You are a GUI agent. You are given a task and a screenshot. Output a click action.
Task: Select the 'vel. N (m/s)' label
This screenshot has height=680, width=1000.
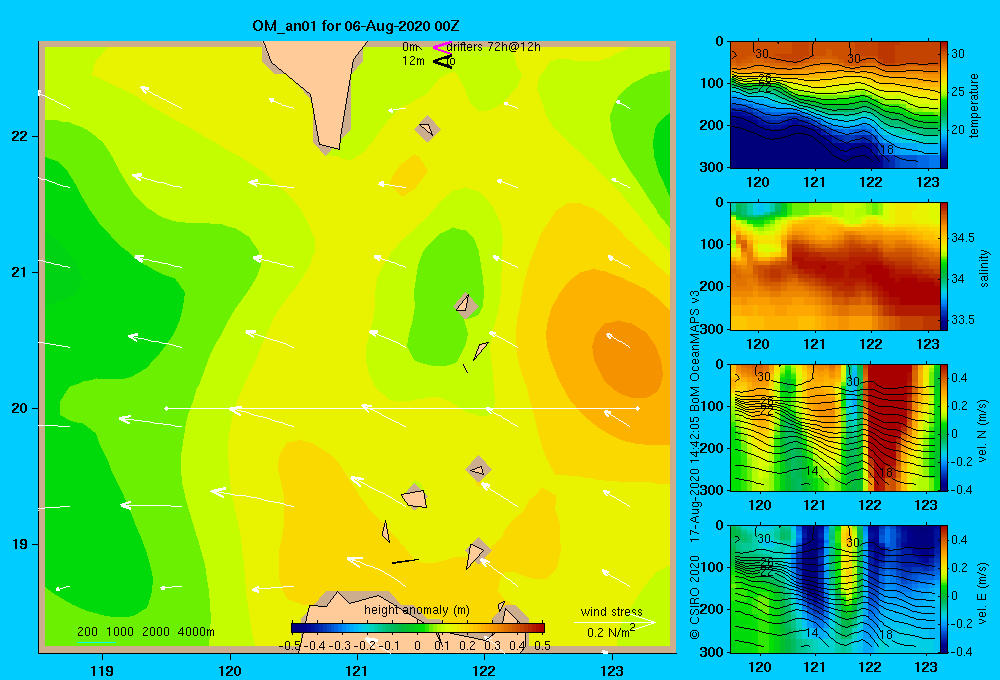tap(983, 431)
